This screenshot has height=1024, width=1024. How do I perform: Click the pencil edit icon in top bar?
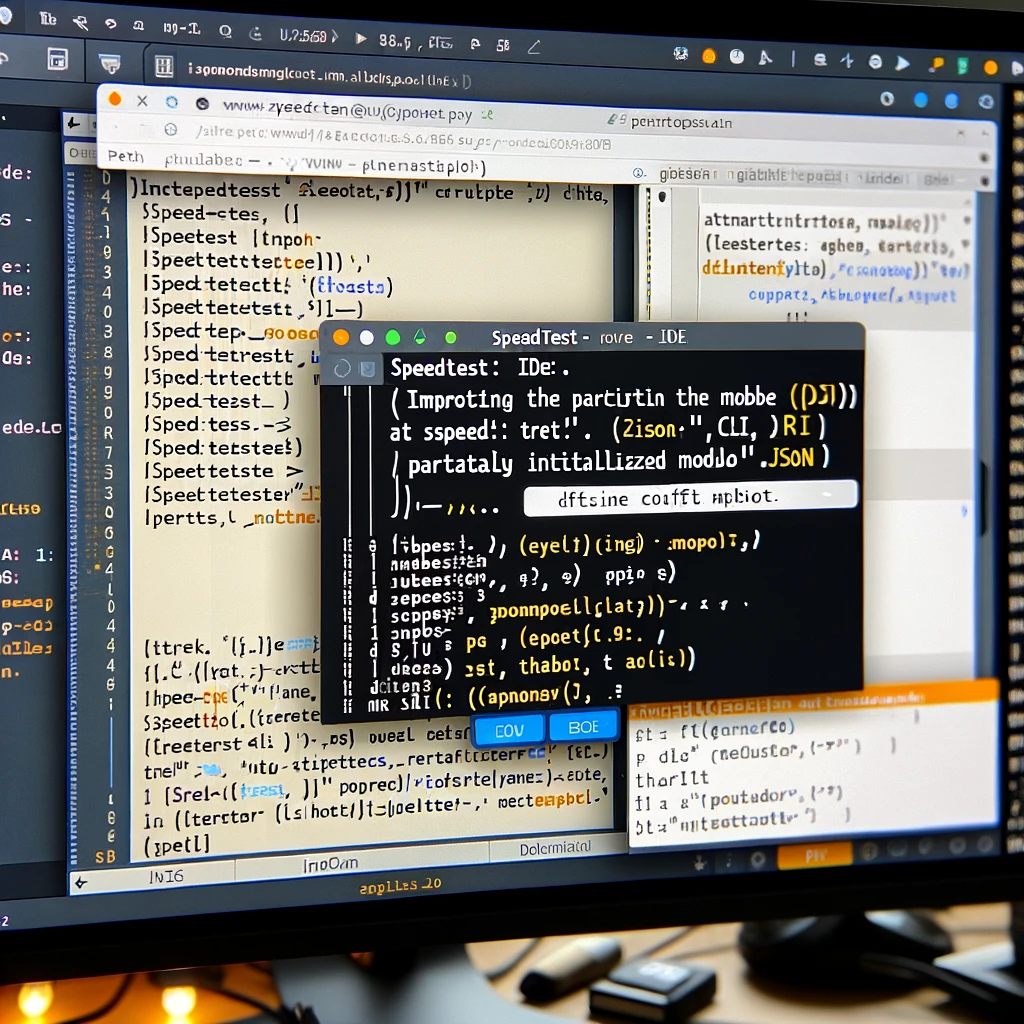click(x=535, y=46)
